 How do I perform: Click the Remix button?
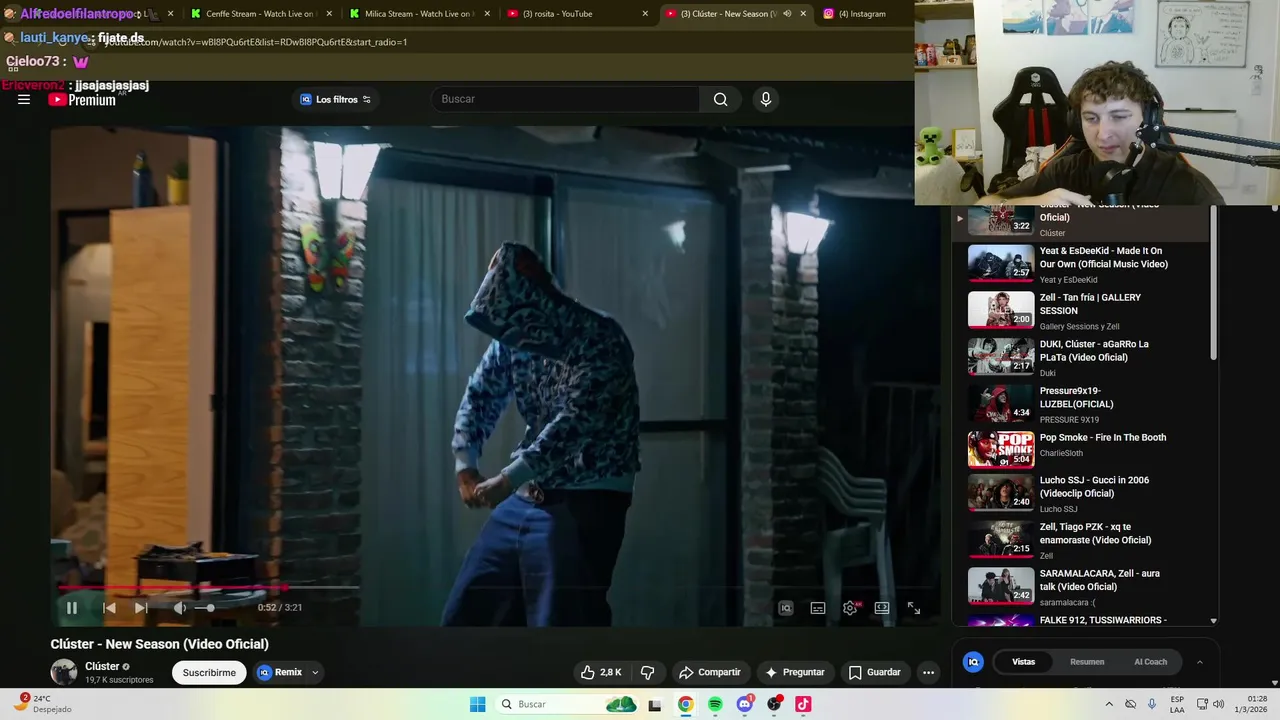click(280, 672)
